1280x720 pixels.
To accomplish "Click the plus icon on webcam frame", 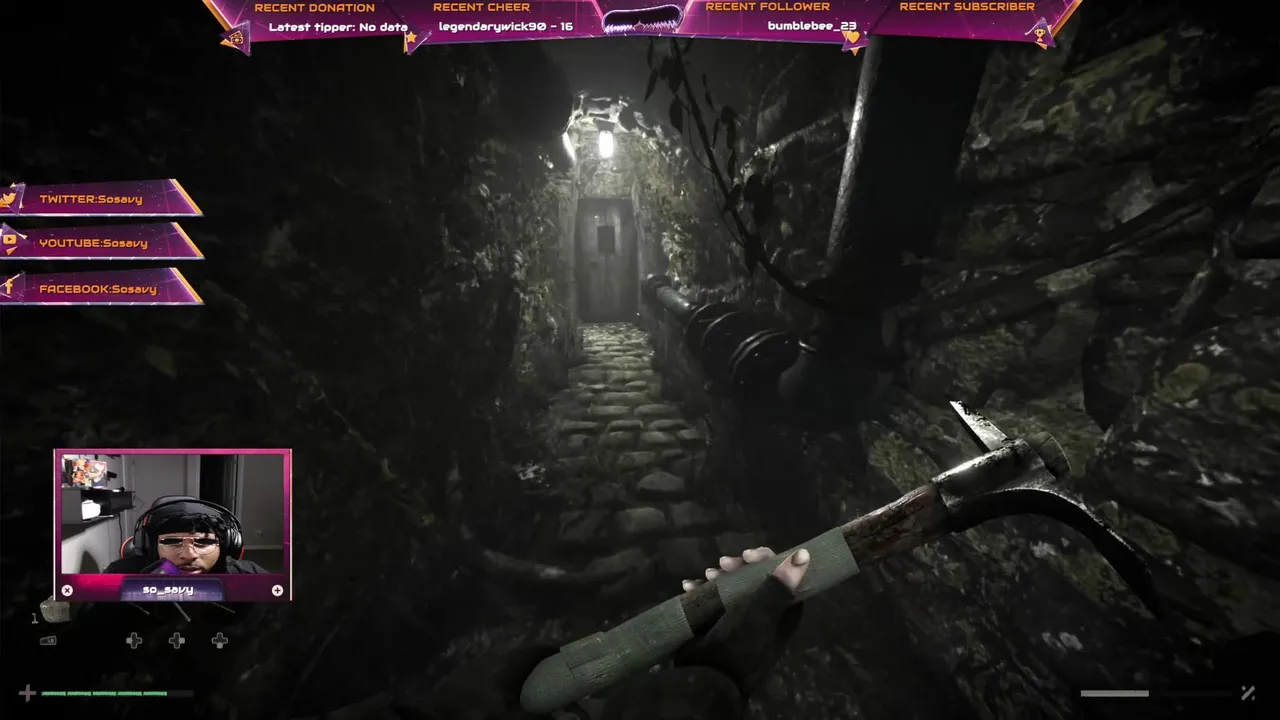I will (277, 590).
